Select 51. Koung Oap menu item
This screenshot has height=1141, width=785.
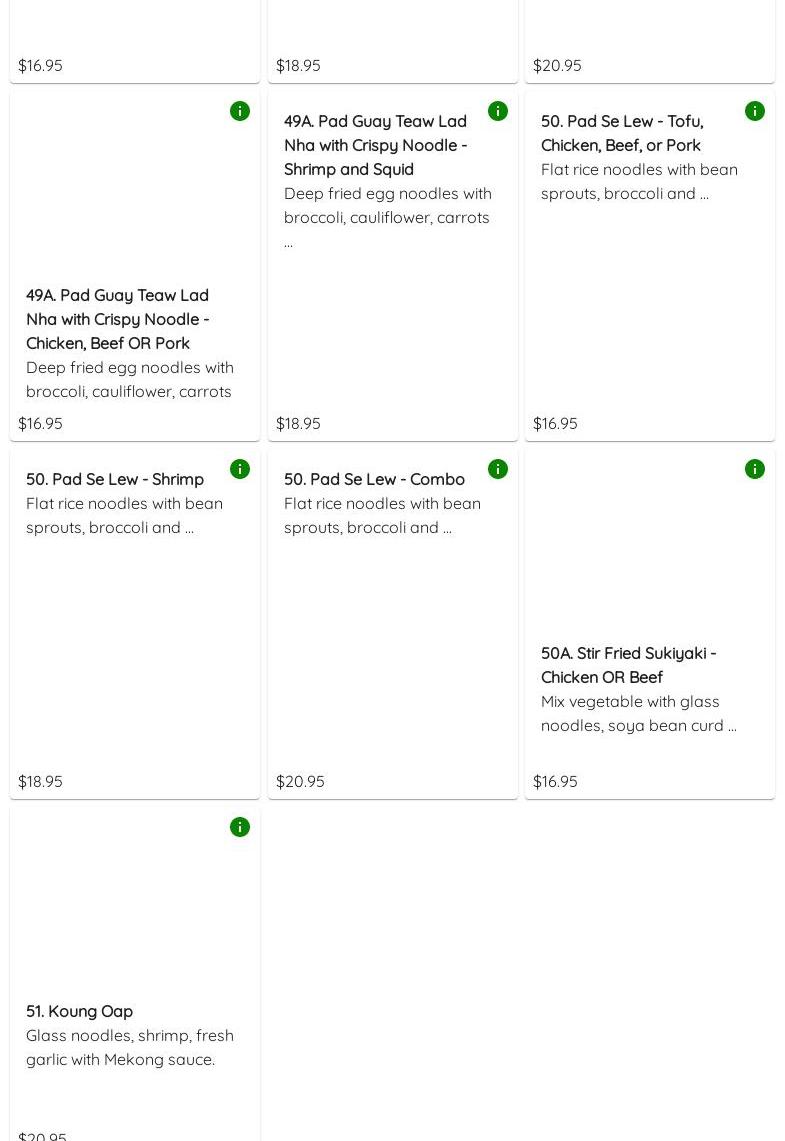coord(79,1011)
